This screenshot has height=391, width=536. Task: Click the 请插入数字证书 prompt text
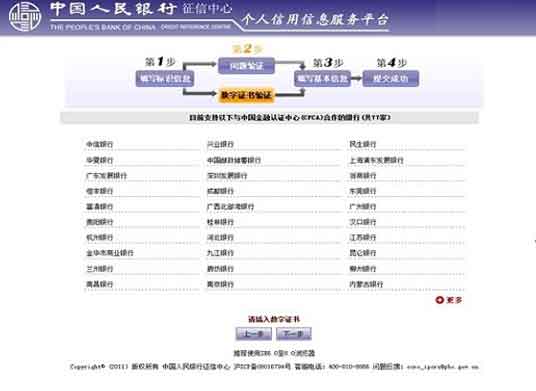click(x=274, y=319)
